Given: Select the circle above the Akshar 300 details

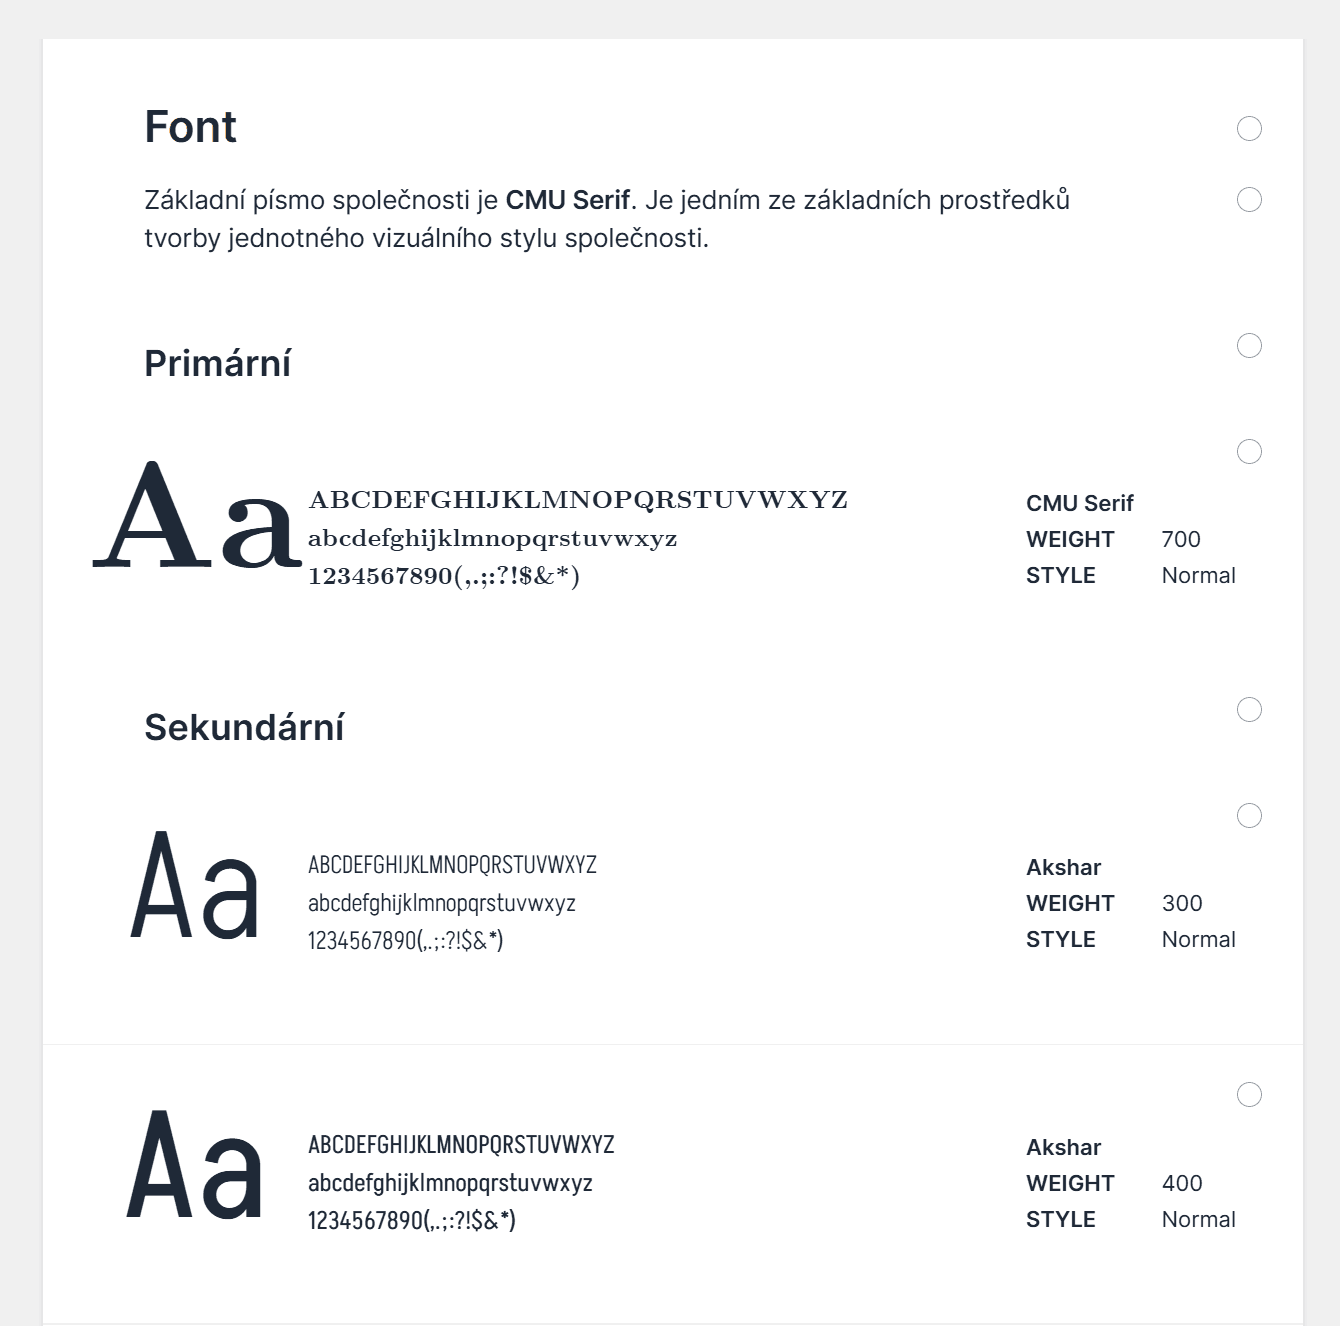Looking at the screenshot, I should tap(1249, 815).
